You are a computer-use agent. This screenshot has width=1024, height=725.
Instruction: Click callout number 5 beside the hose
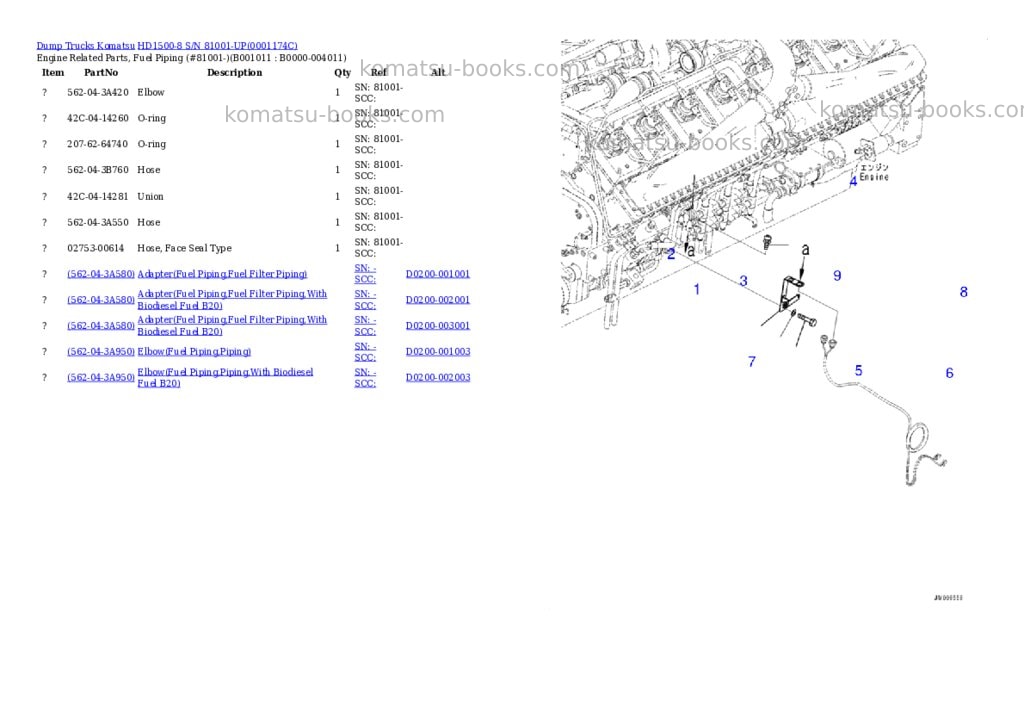click(x=859, y=371)
